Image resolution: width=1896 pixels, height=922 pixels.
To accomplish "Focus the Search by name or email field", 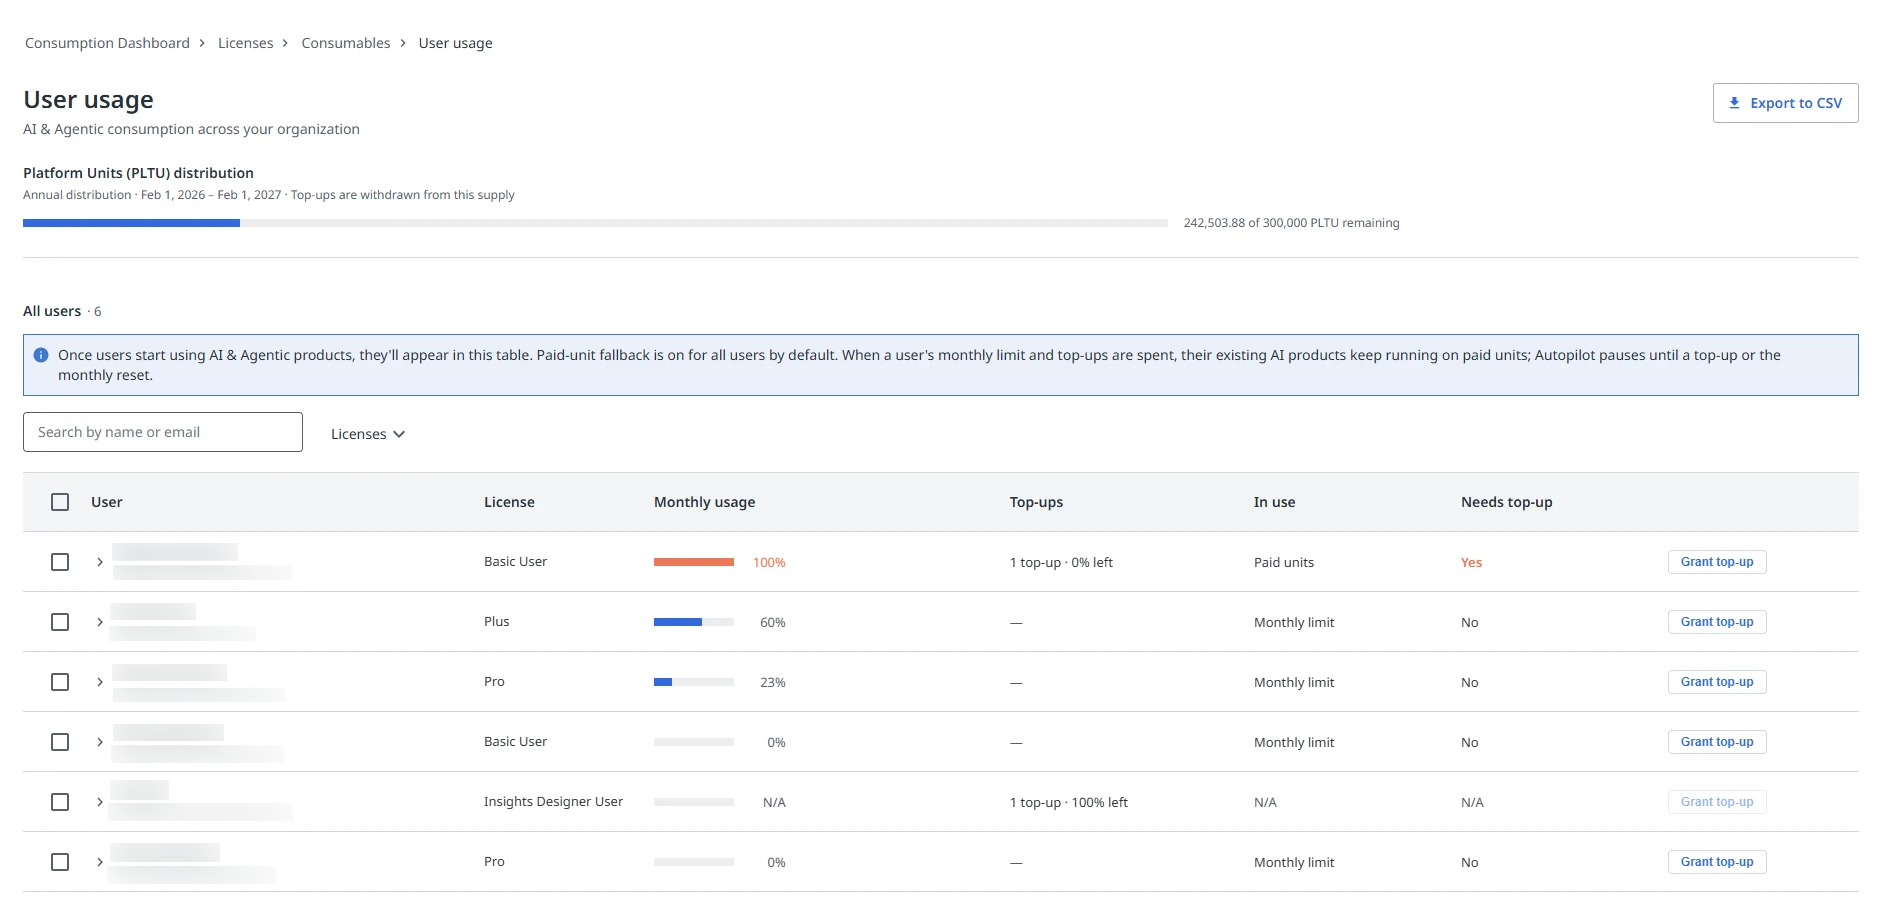I will pos(163,432).
